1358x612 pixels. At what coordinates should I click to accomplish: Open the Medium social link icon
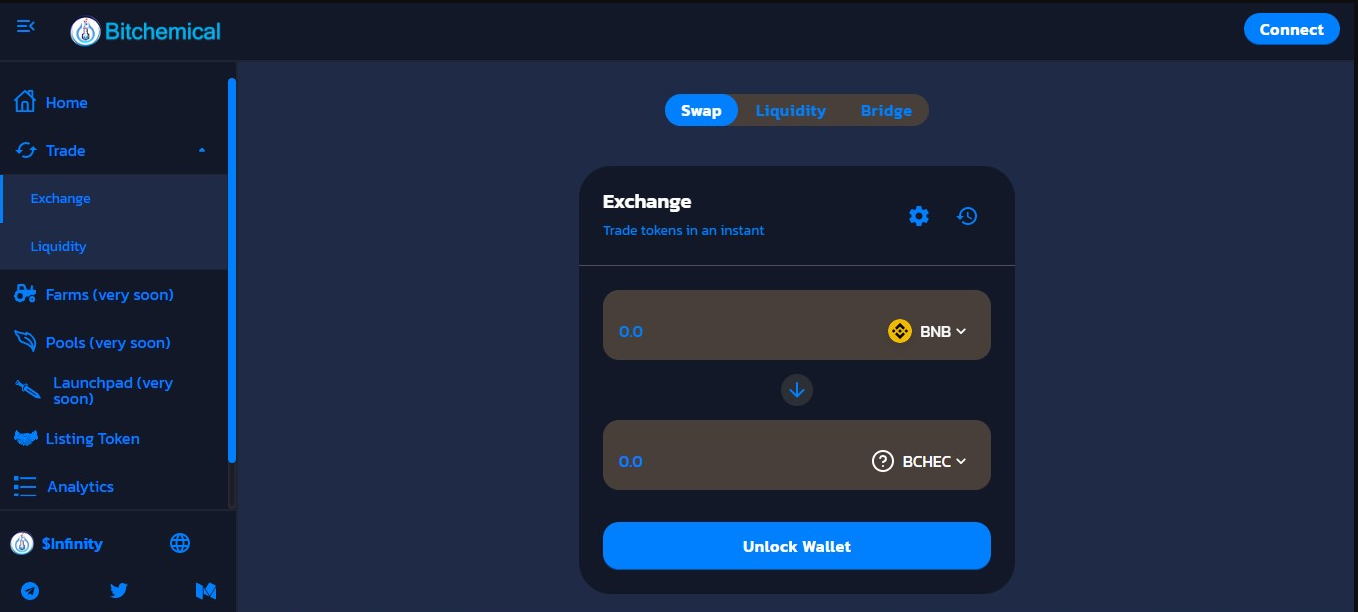(x=206, y=591)
